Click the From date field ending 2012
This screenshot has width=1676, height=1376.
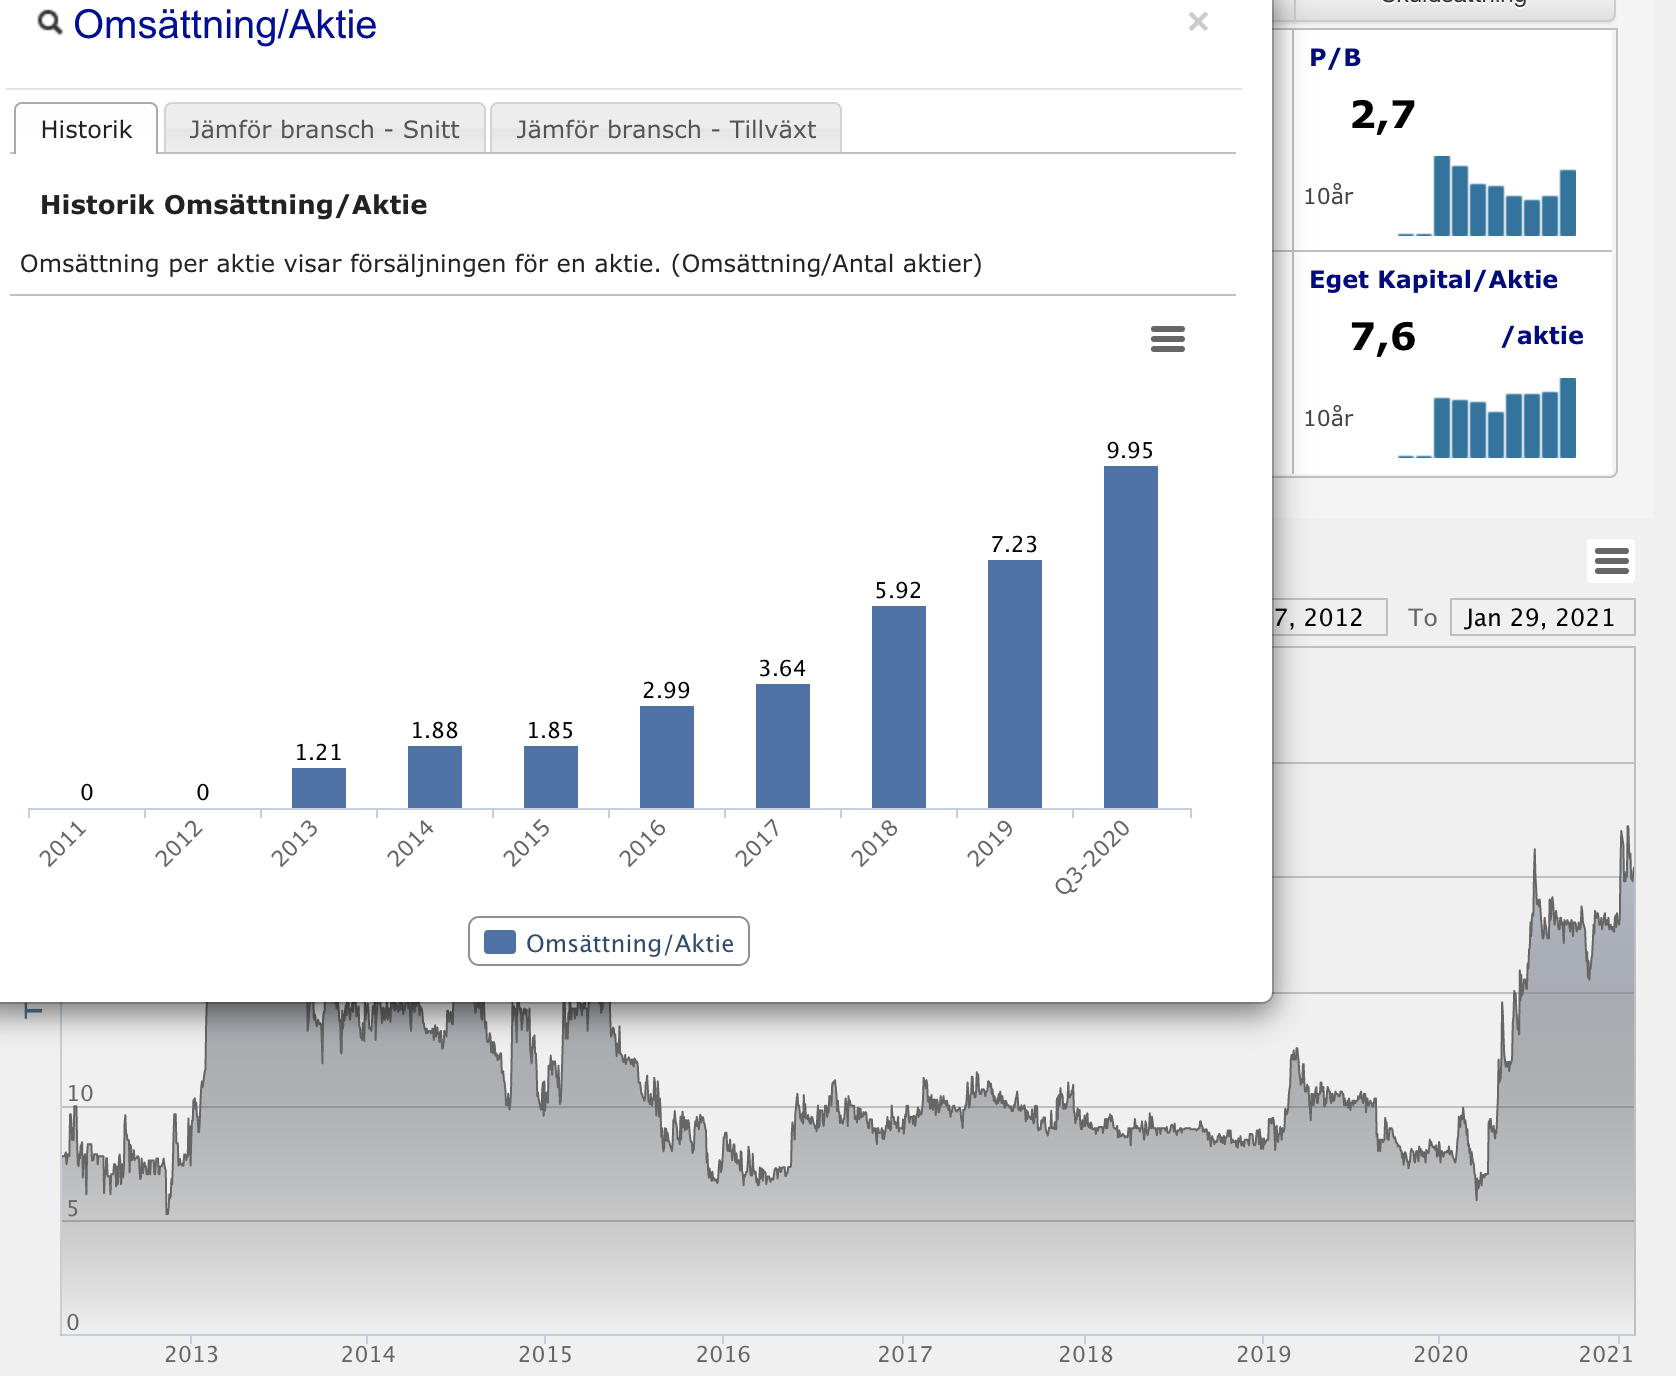tap(1329, 618)
